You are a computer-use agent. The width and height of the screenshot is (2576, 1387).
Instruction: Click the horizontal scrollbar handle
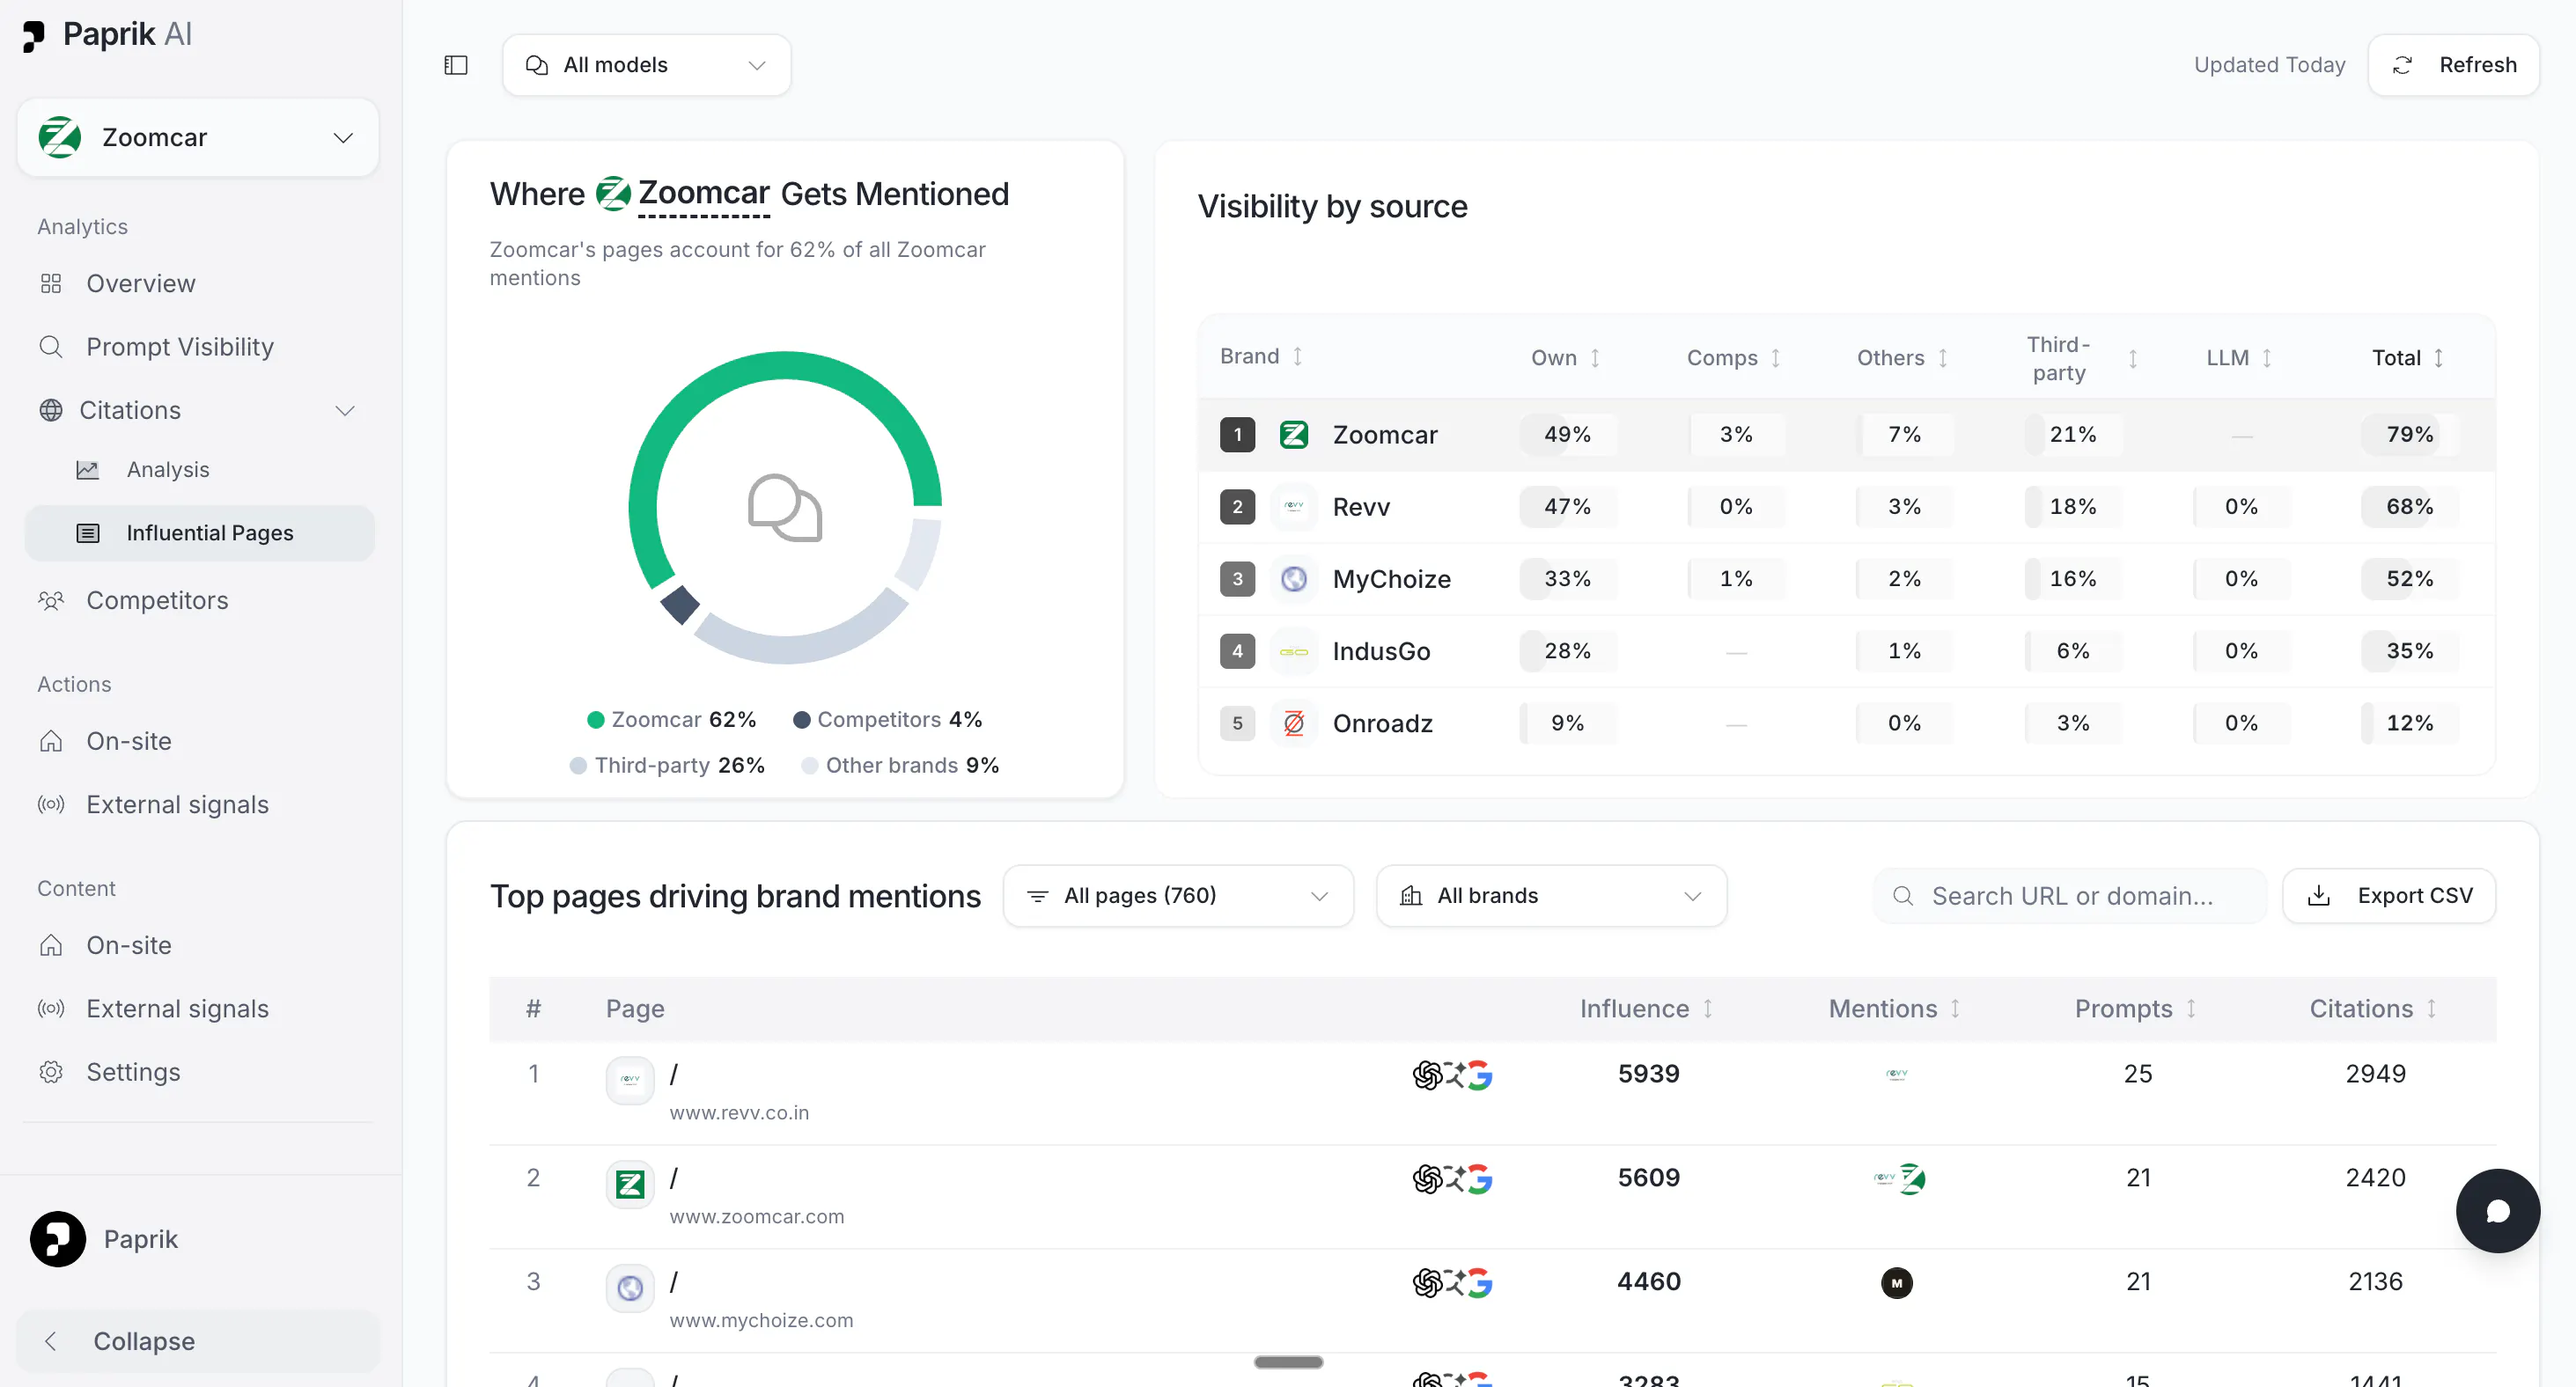click(x=1288, y=1362)
